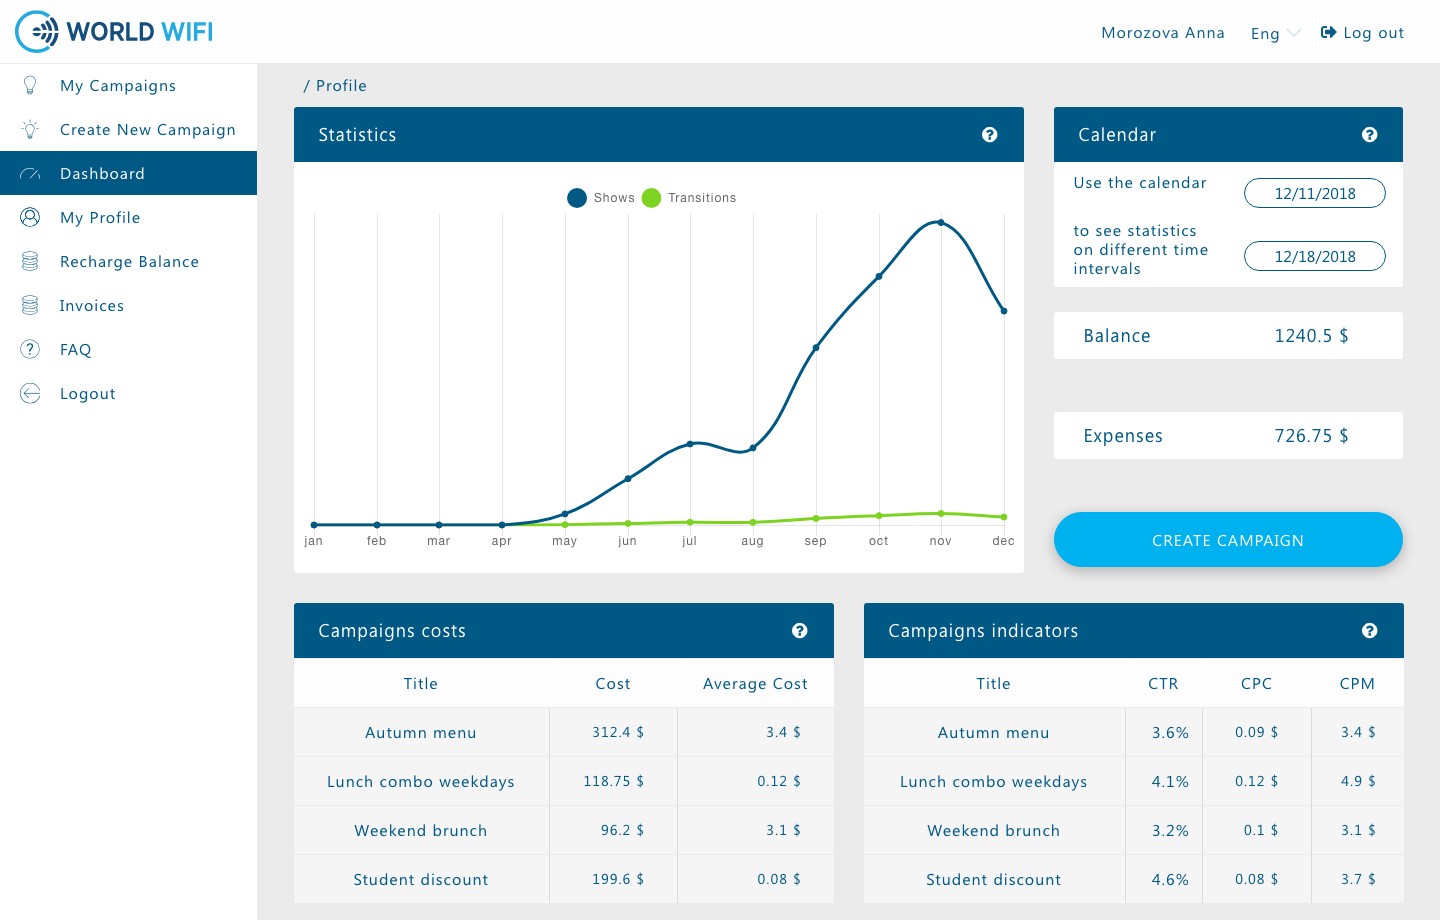The image size is (1440, 920).
Task: Click the December point on Shows line
Action: tap(1004, 311)
